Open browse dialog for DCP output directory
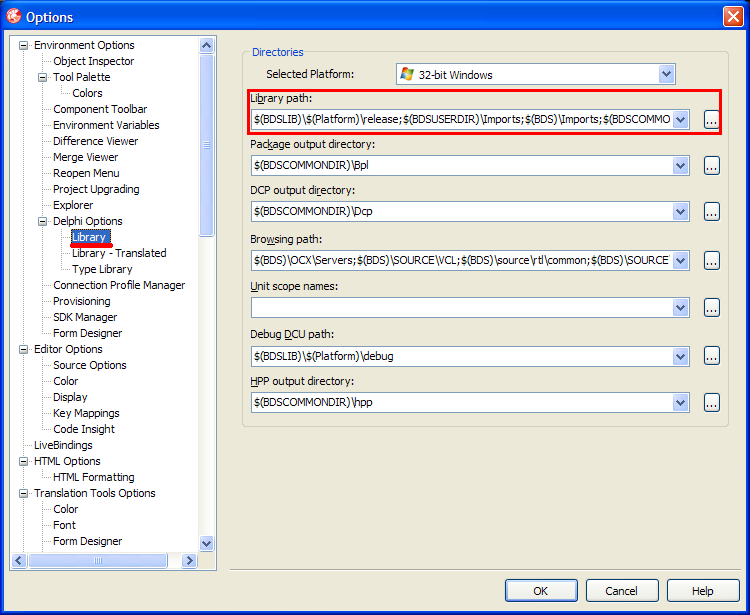 point(711,211)
